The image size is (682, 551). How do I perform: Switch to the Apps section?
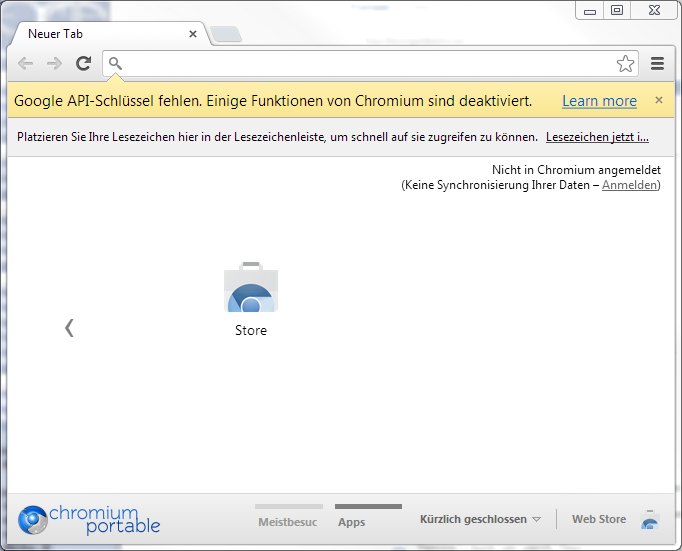coord(368,518)
